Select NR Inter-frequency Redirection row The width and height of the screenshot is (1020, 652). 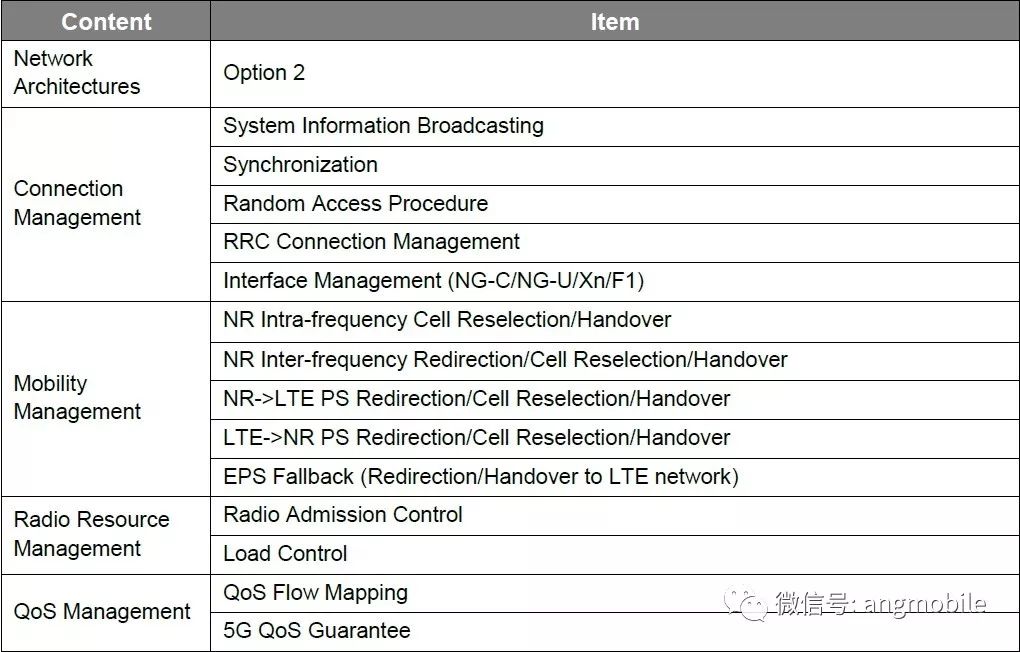[615, 361]
